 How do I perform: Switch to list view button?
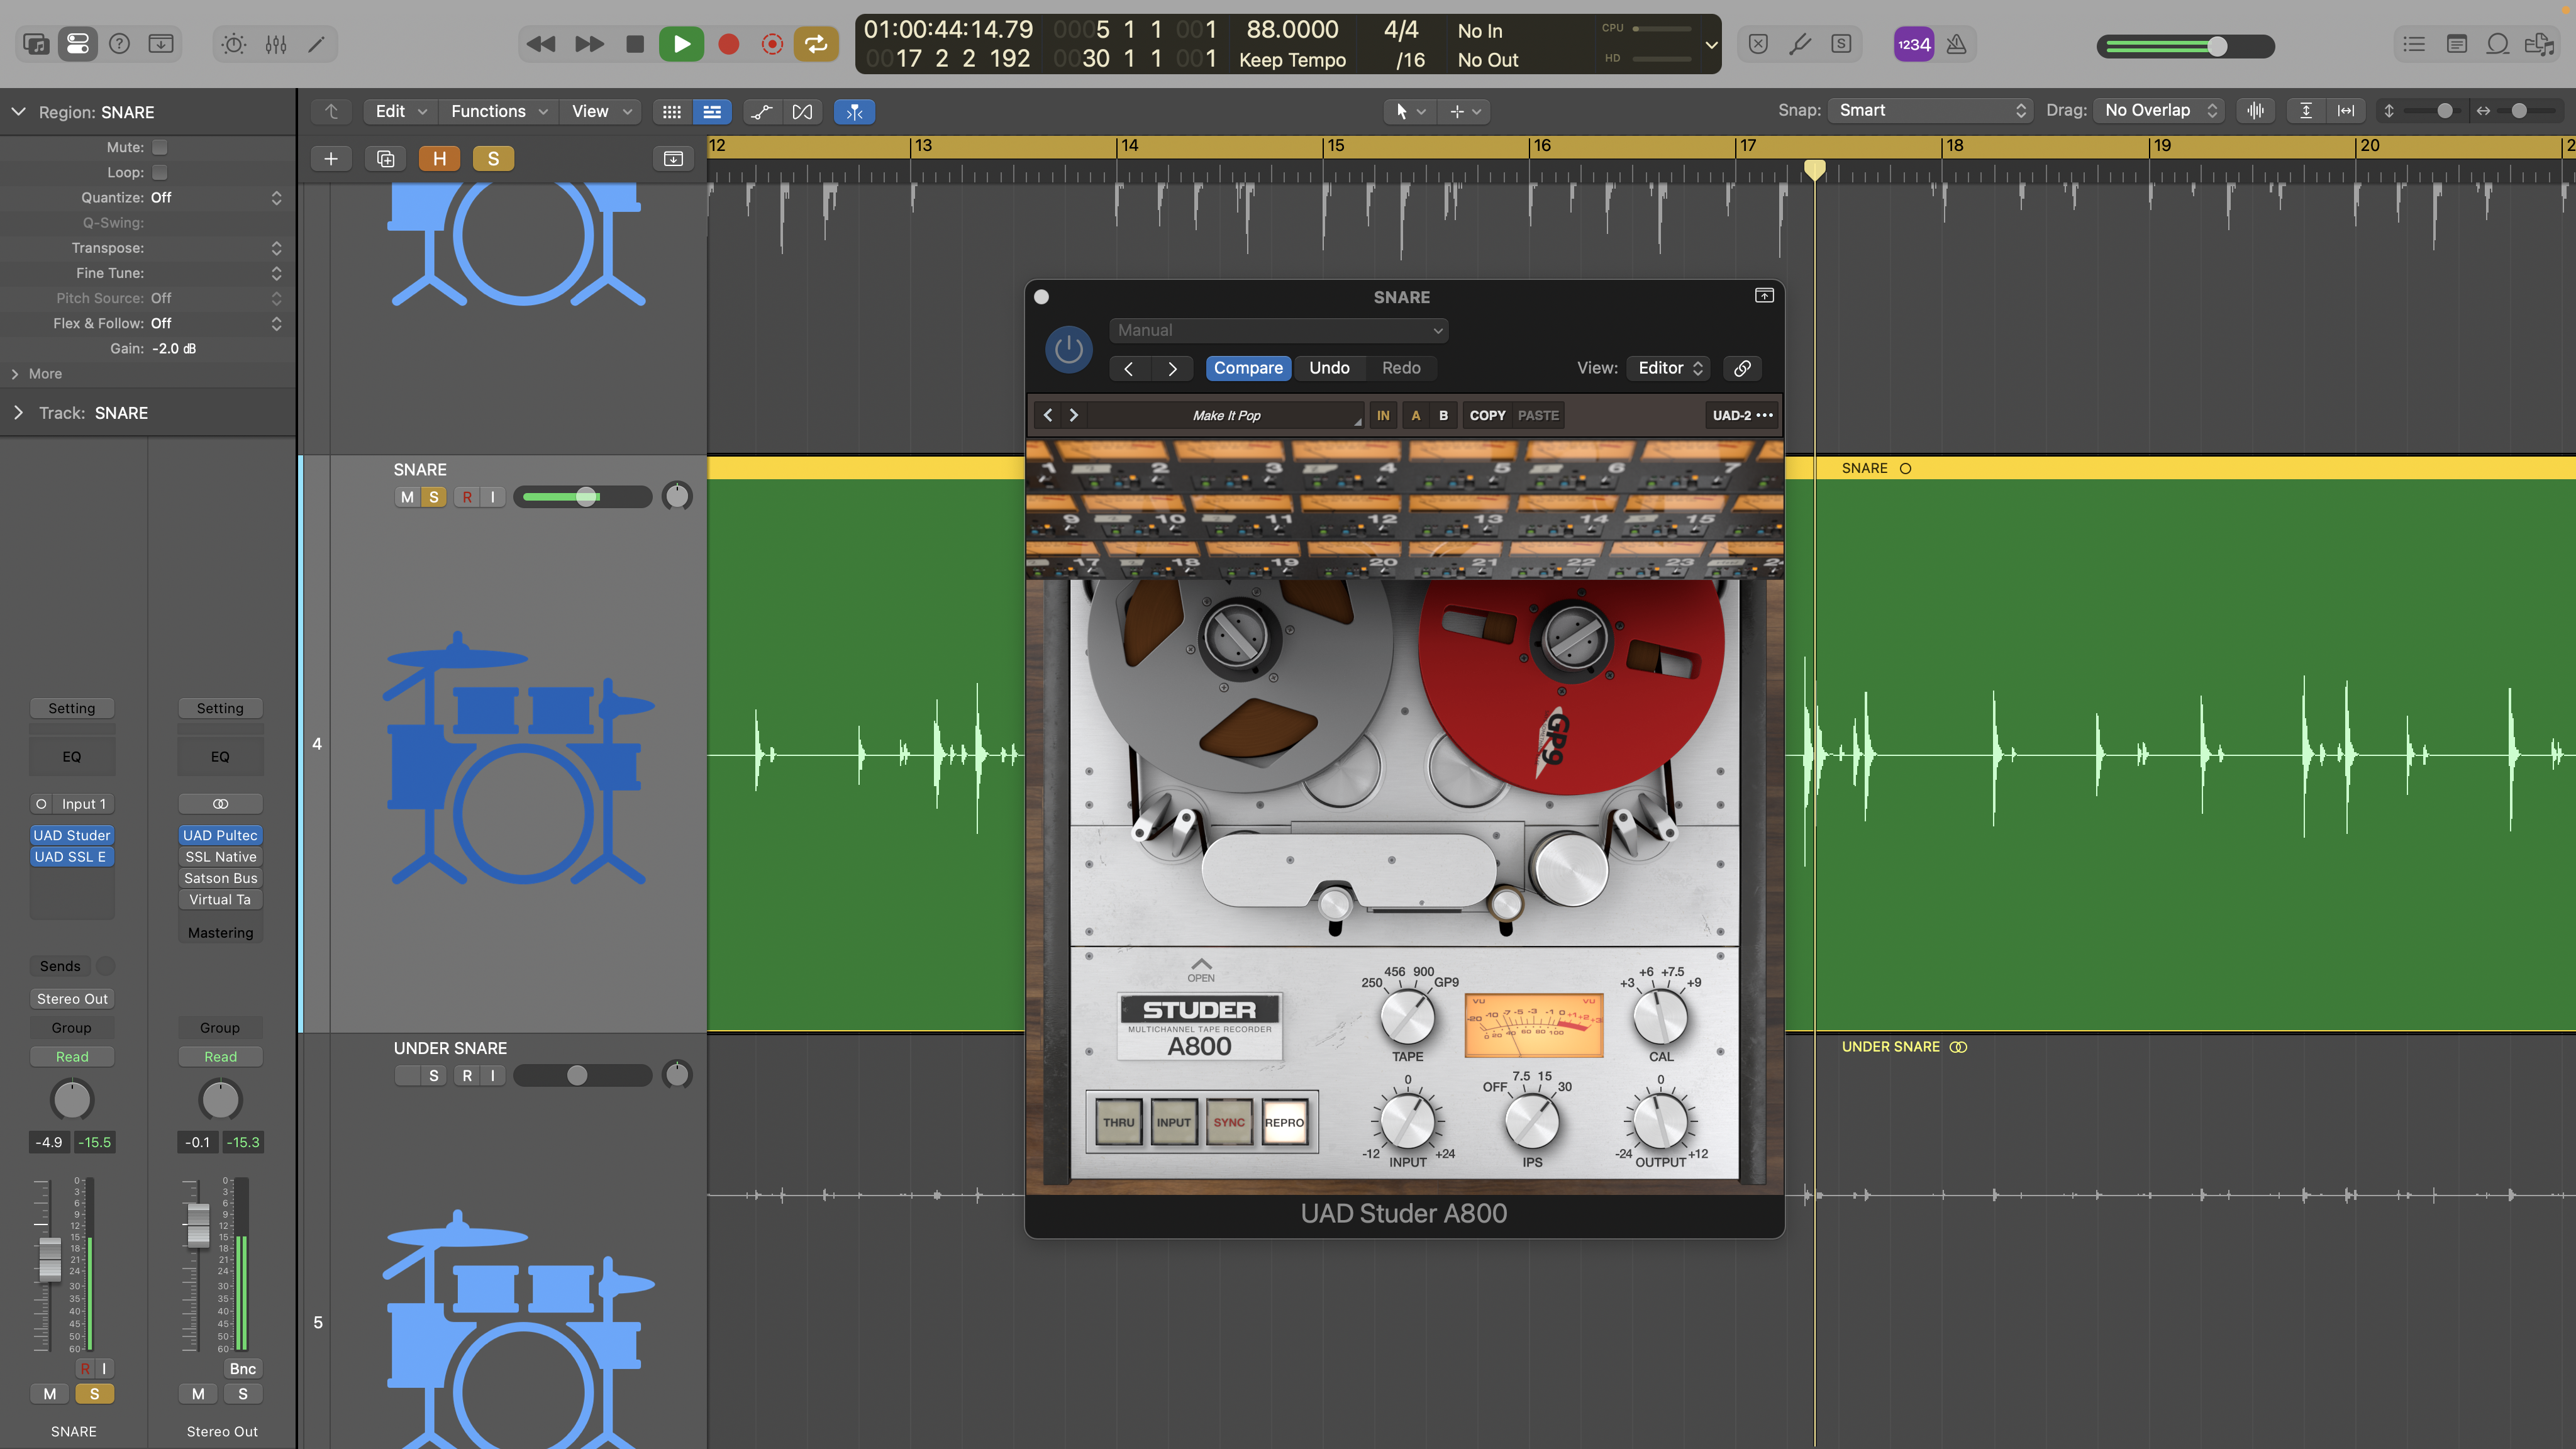coord(712,112)
